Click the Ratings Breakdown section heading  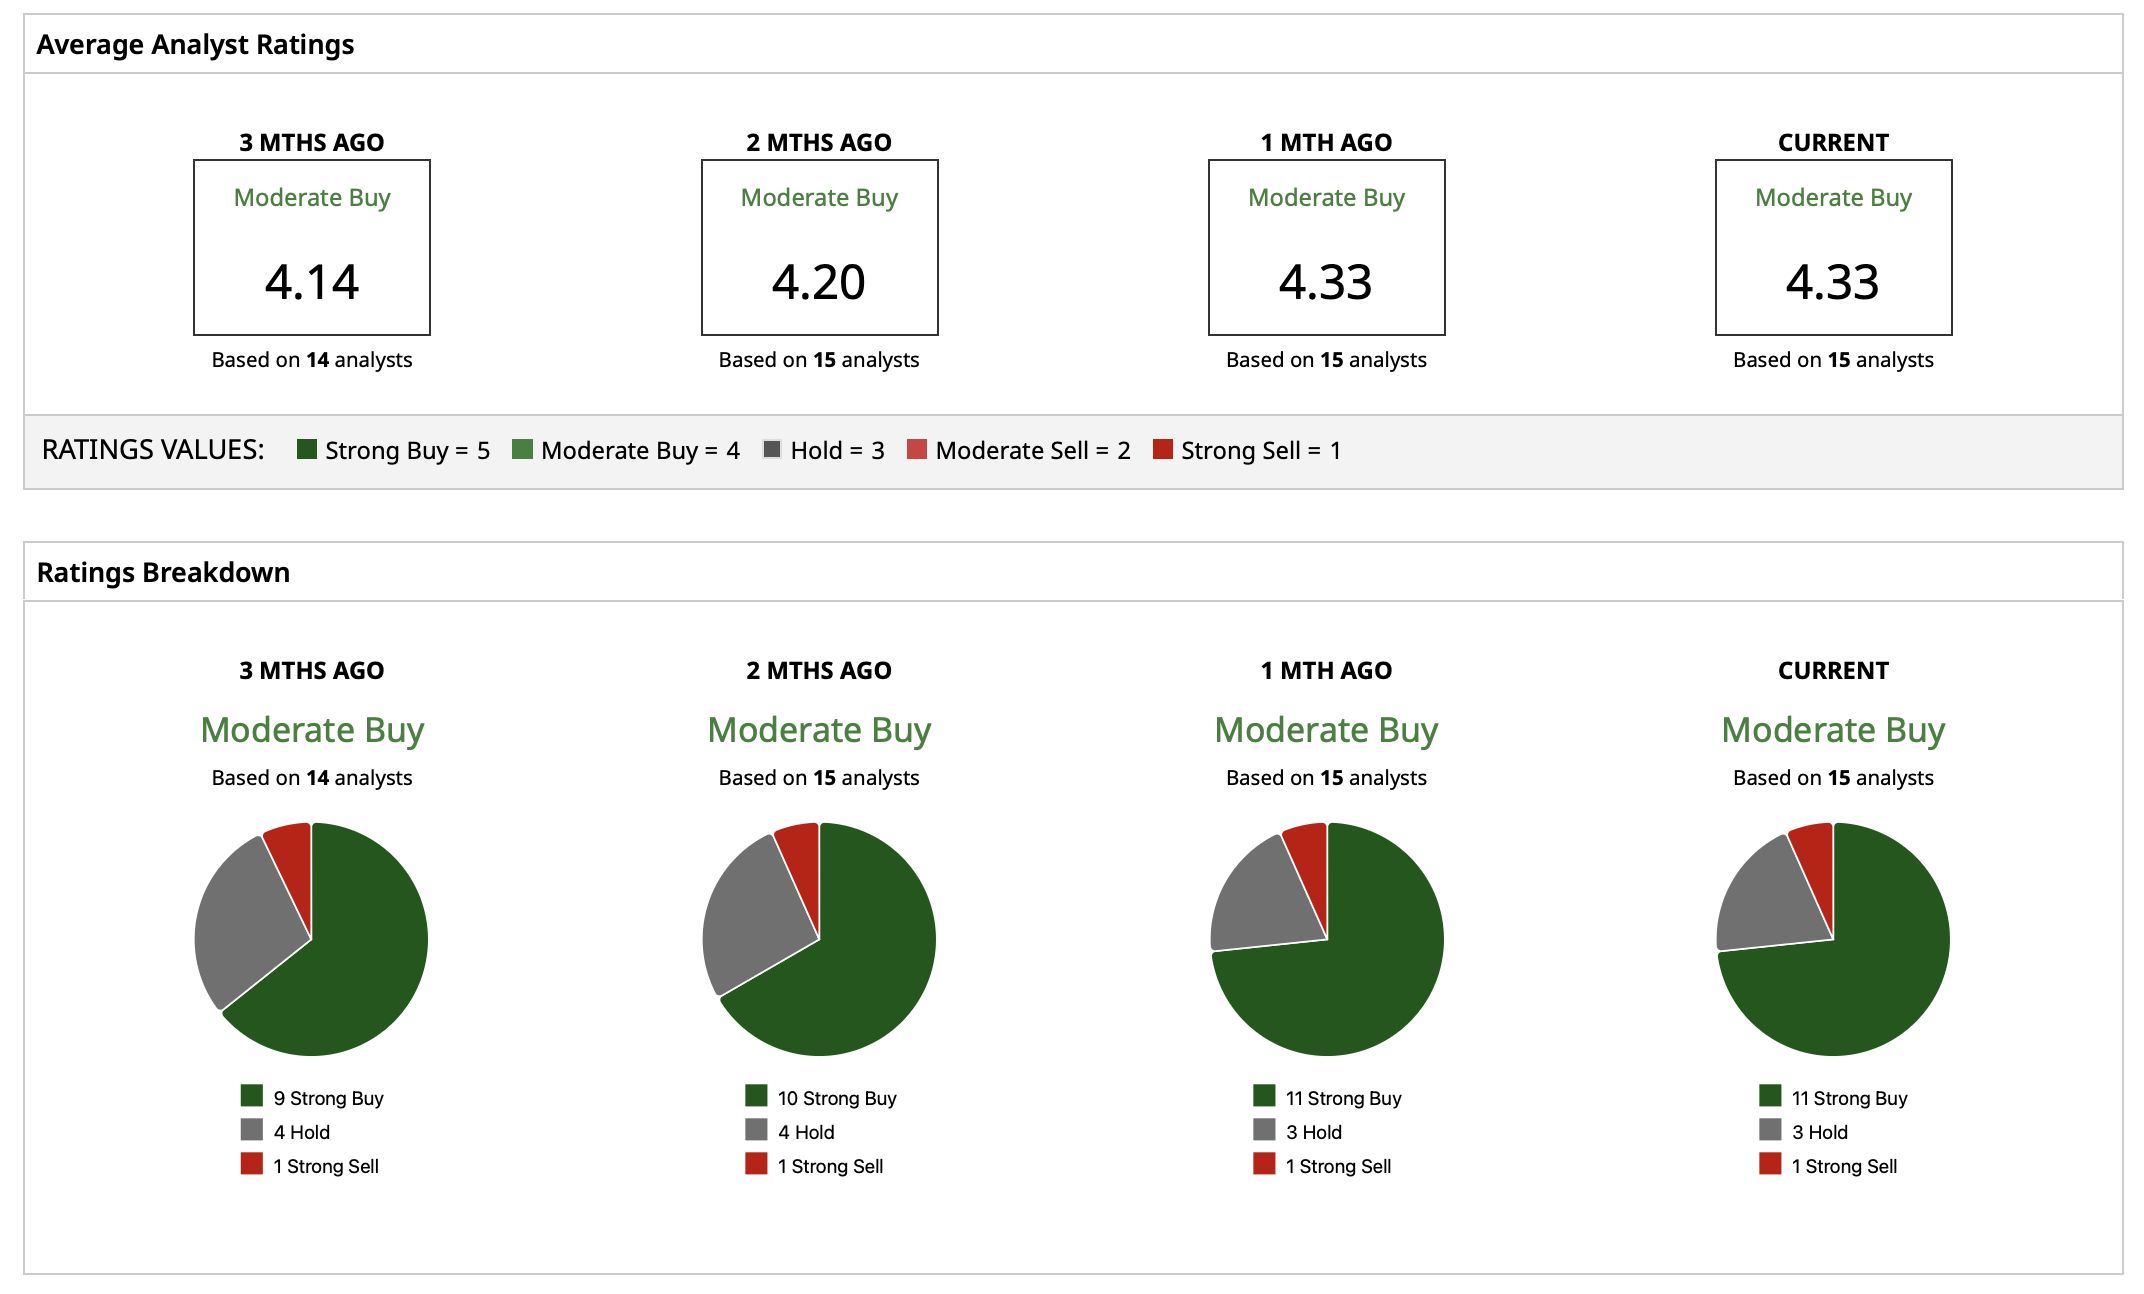point(163,572)
